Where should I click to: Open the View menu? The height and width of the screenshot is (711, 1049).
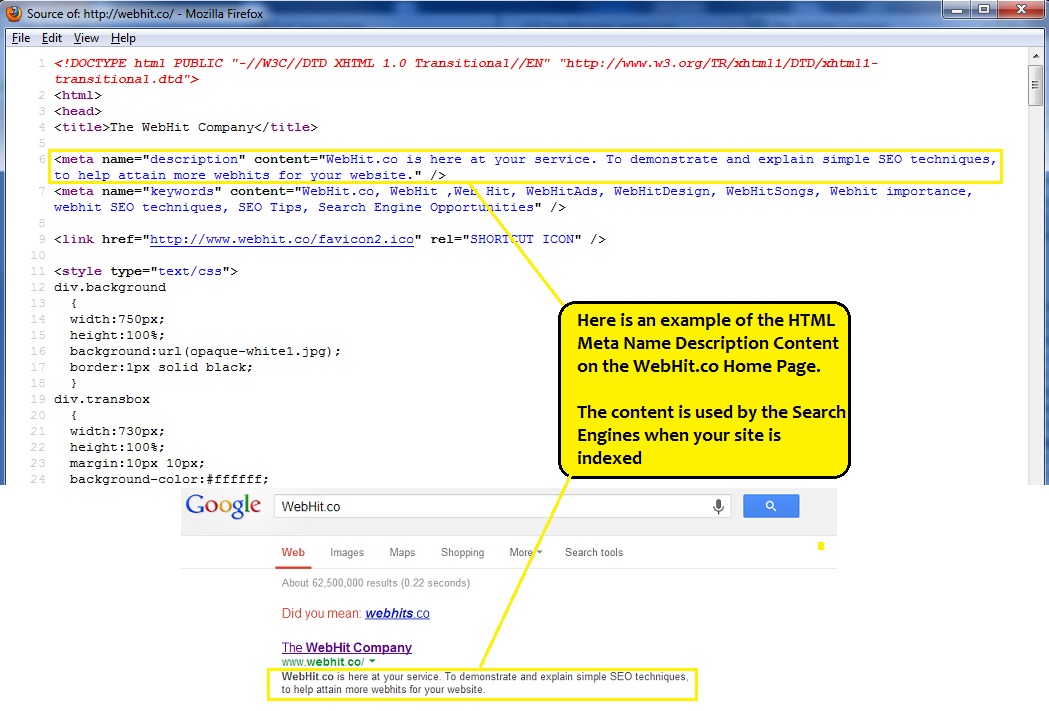(x=86, y=38)
